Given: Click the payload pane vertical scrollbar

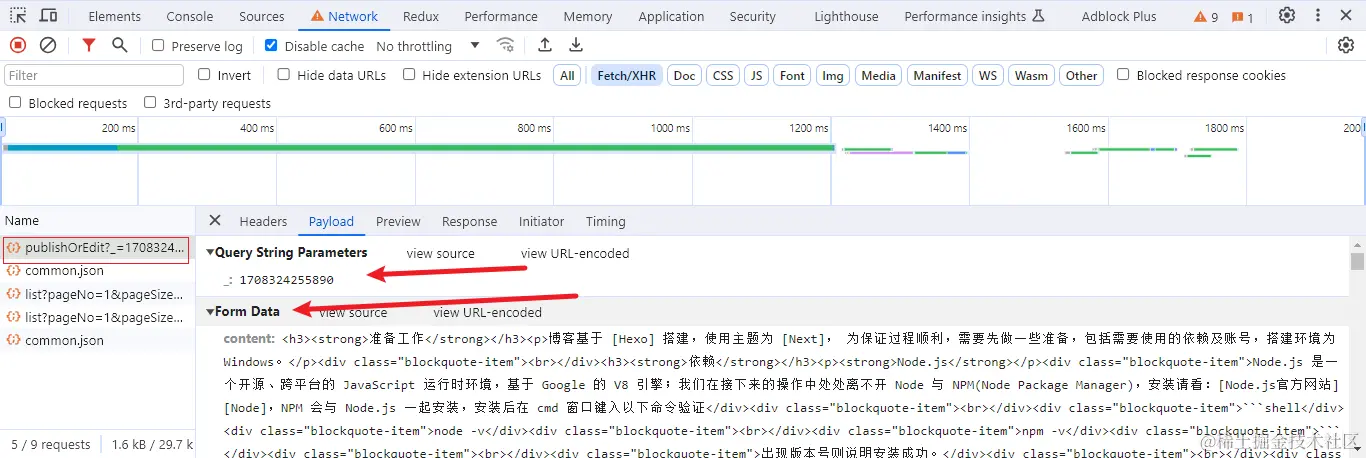Looking at the screenshot, I should point(1357,261).
